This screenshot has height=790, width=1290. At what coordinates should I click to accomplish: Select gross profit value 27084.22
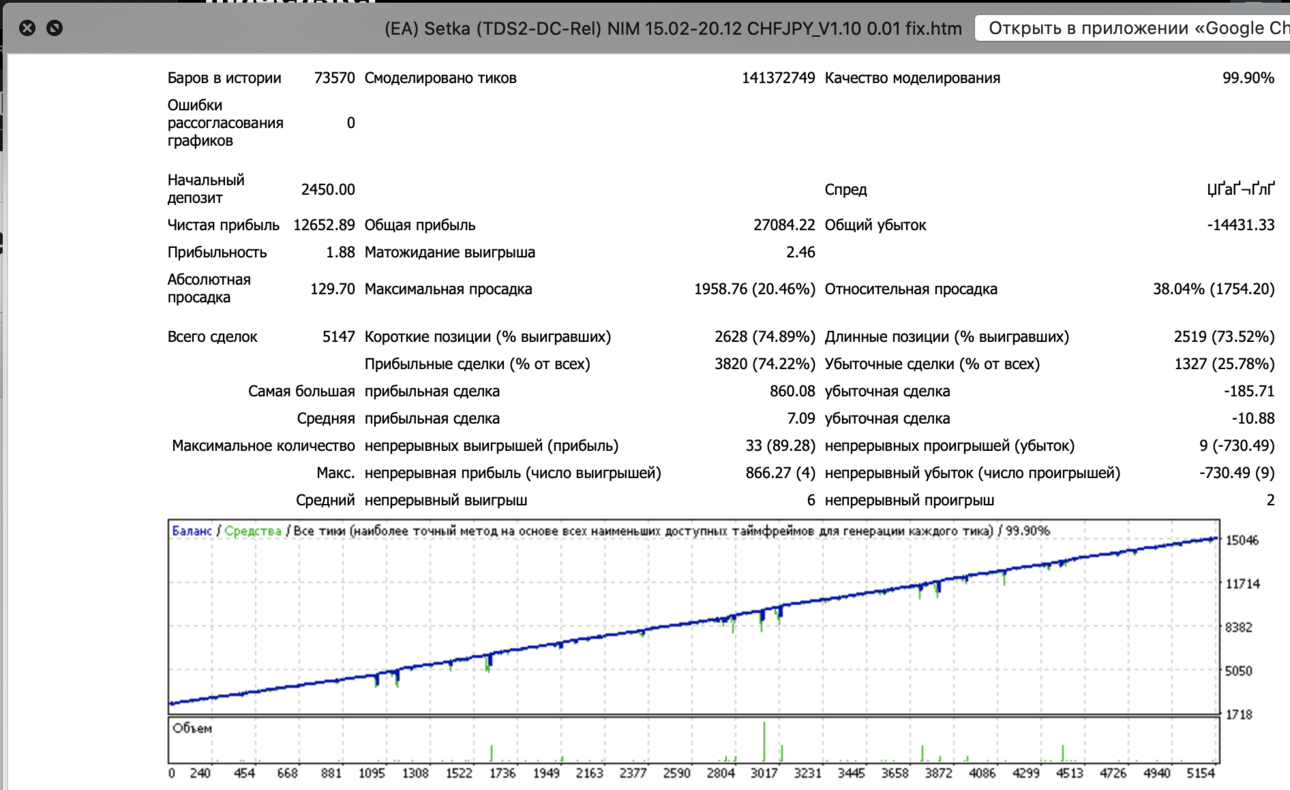click(784, 225)
